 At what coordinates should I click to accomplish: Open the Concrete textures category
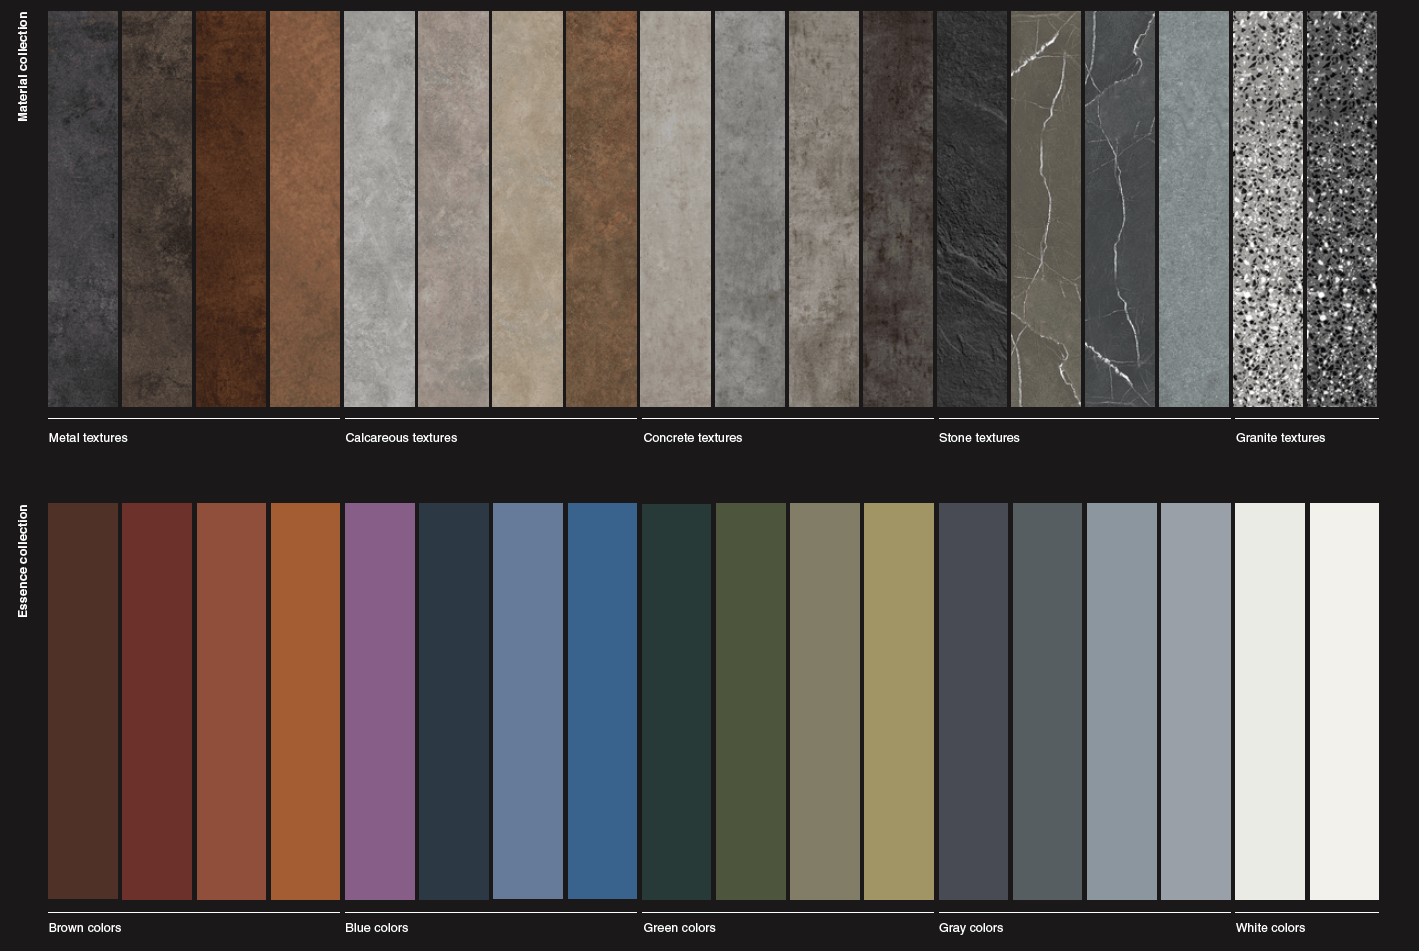tap(692, 438)
